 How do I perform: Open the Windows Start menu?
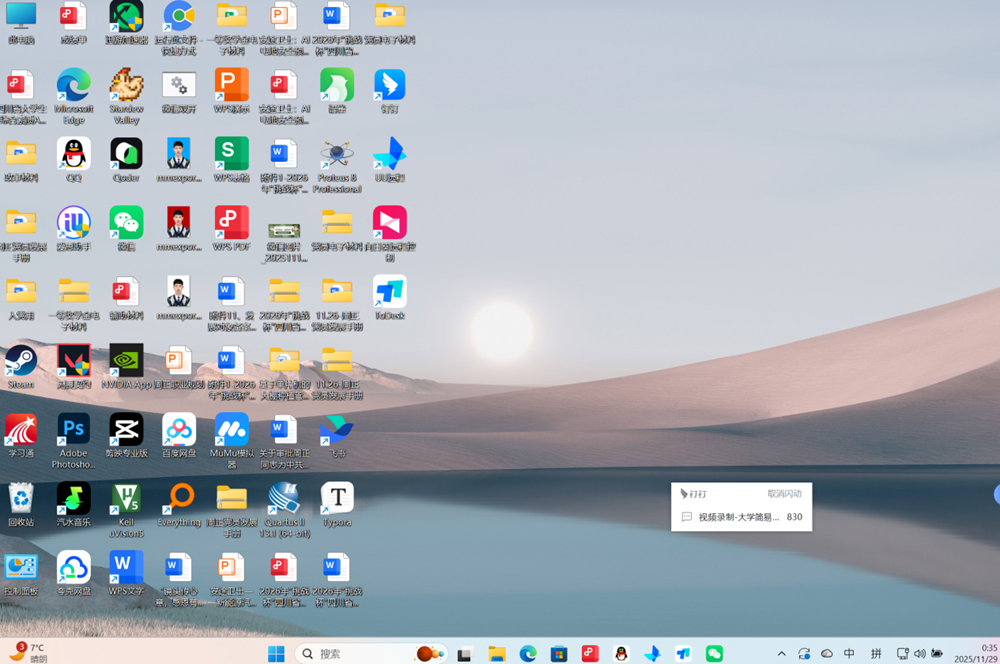(x=276, y=654)
